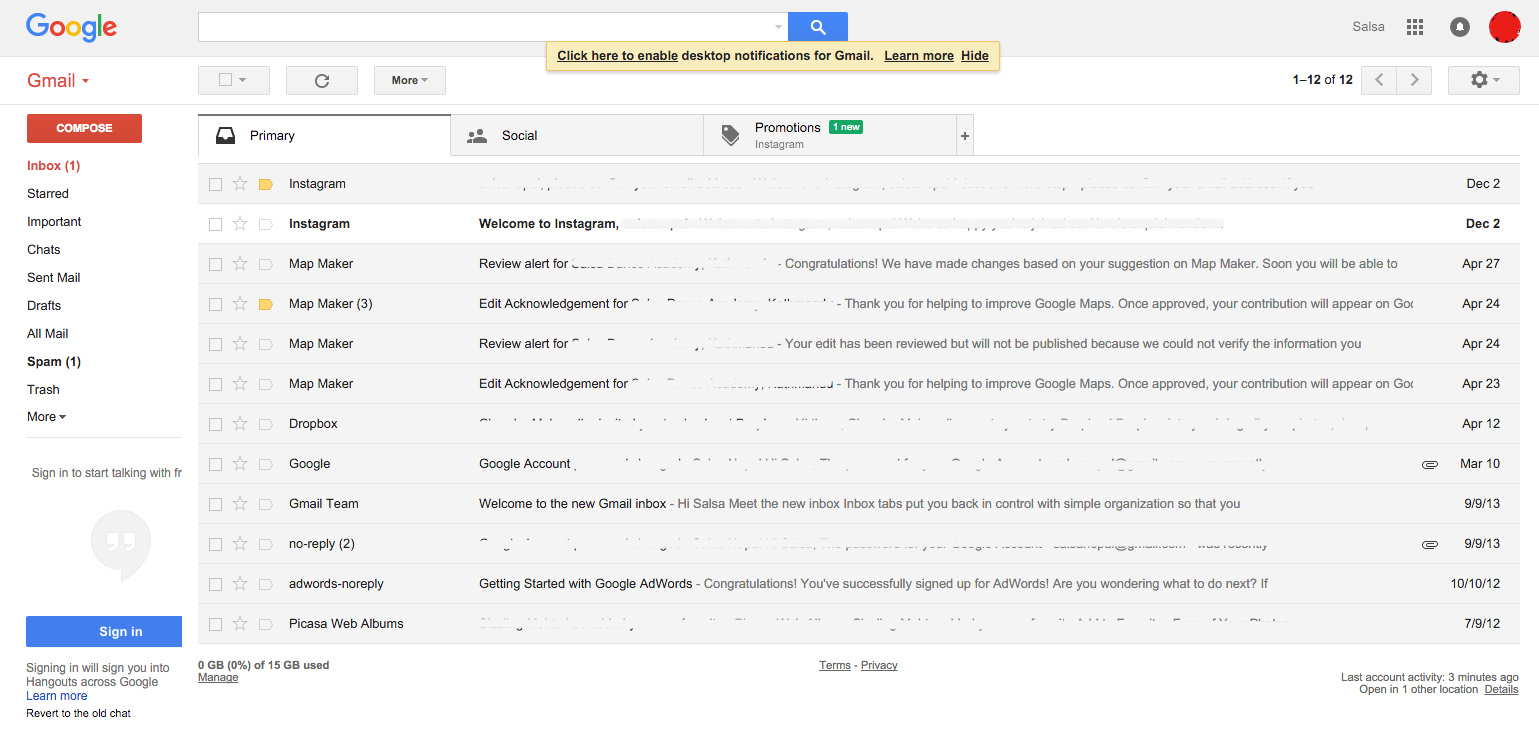Viewport: 1539px width, 746px height.
Task: Tick the checkbox for the Dropbox email
Action: pyautogui.click(x=215, y=424)
